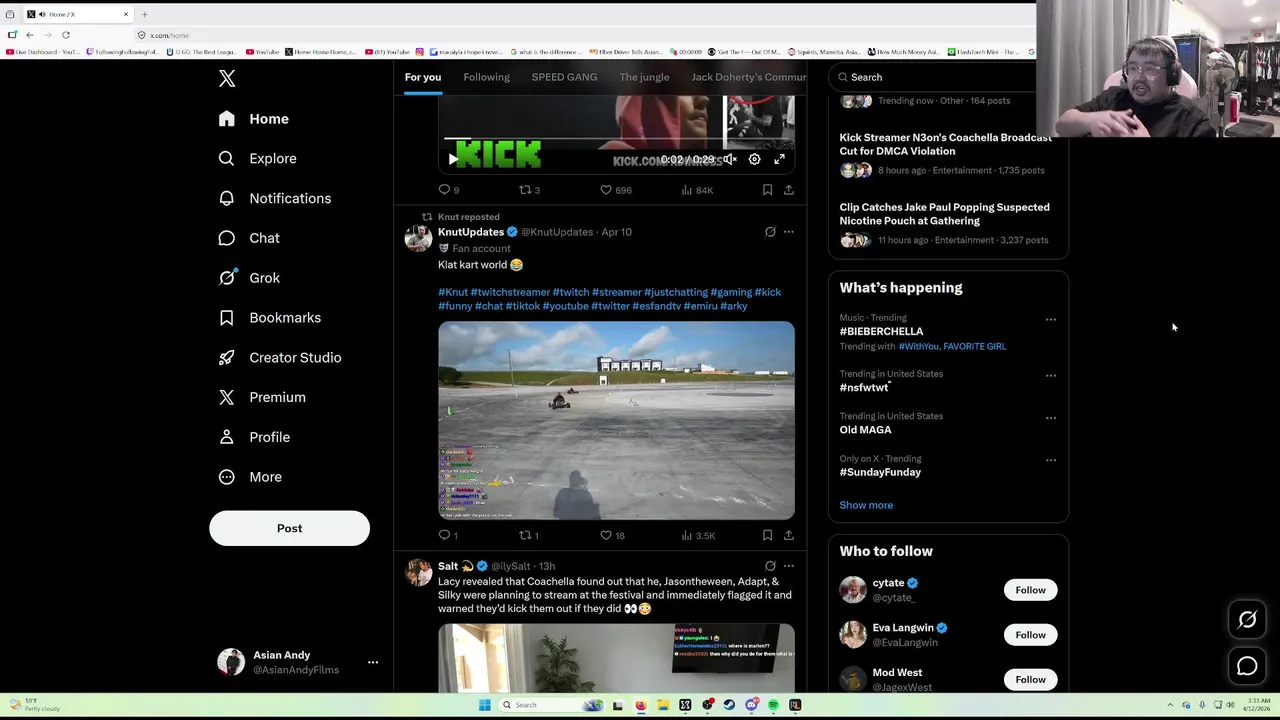
Task: Reload the page in browser toolbar
Action: [66, 35]
